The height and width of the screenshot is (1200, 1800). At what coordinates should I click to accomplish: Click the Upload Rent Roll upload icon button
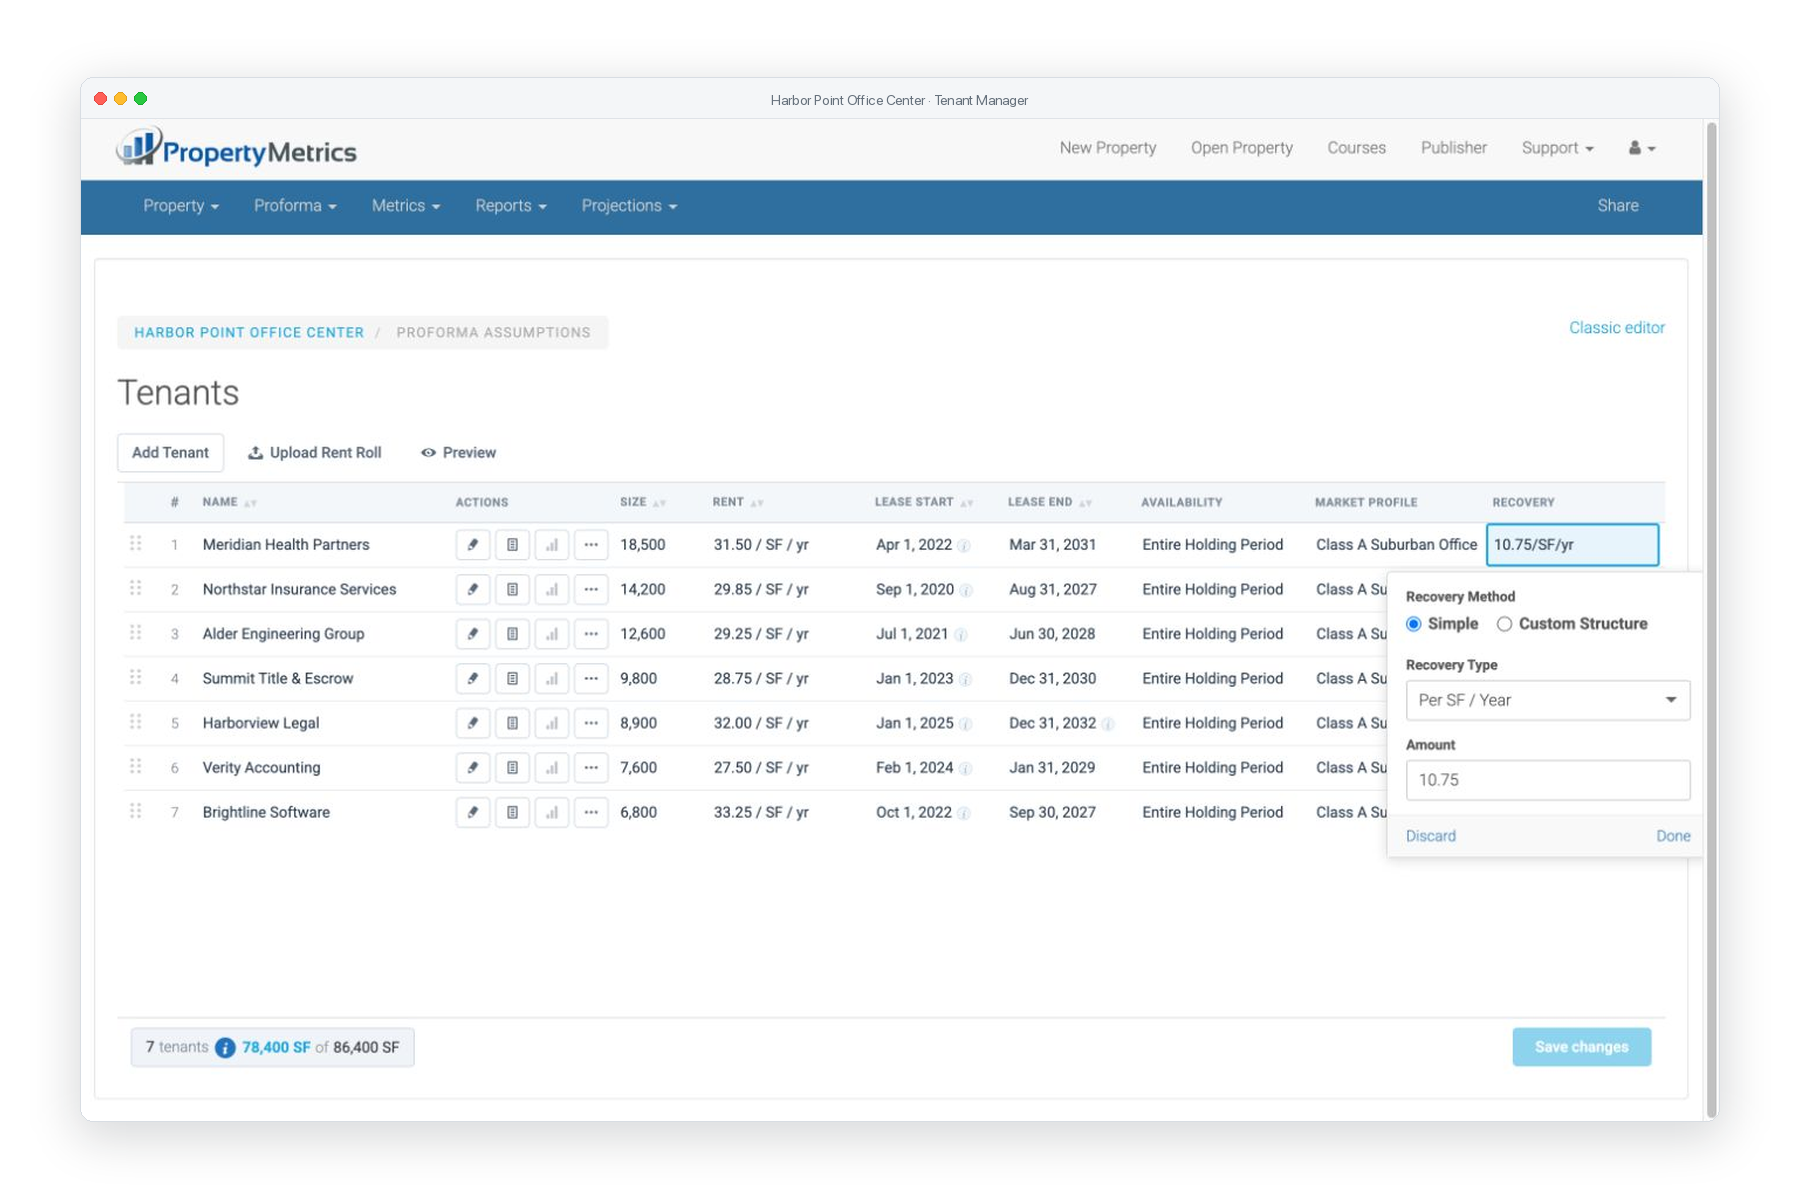[315, 453]
